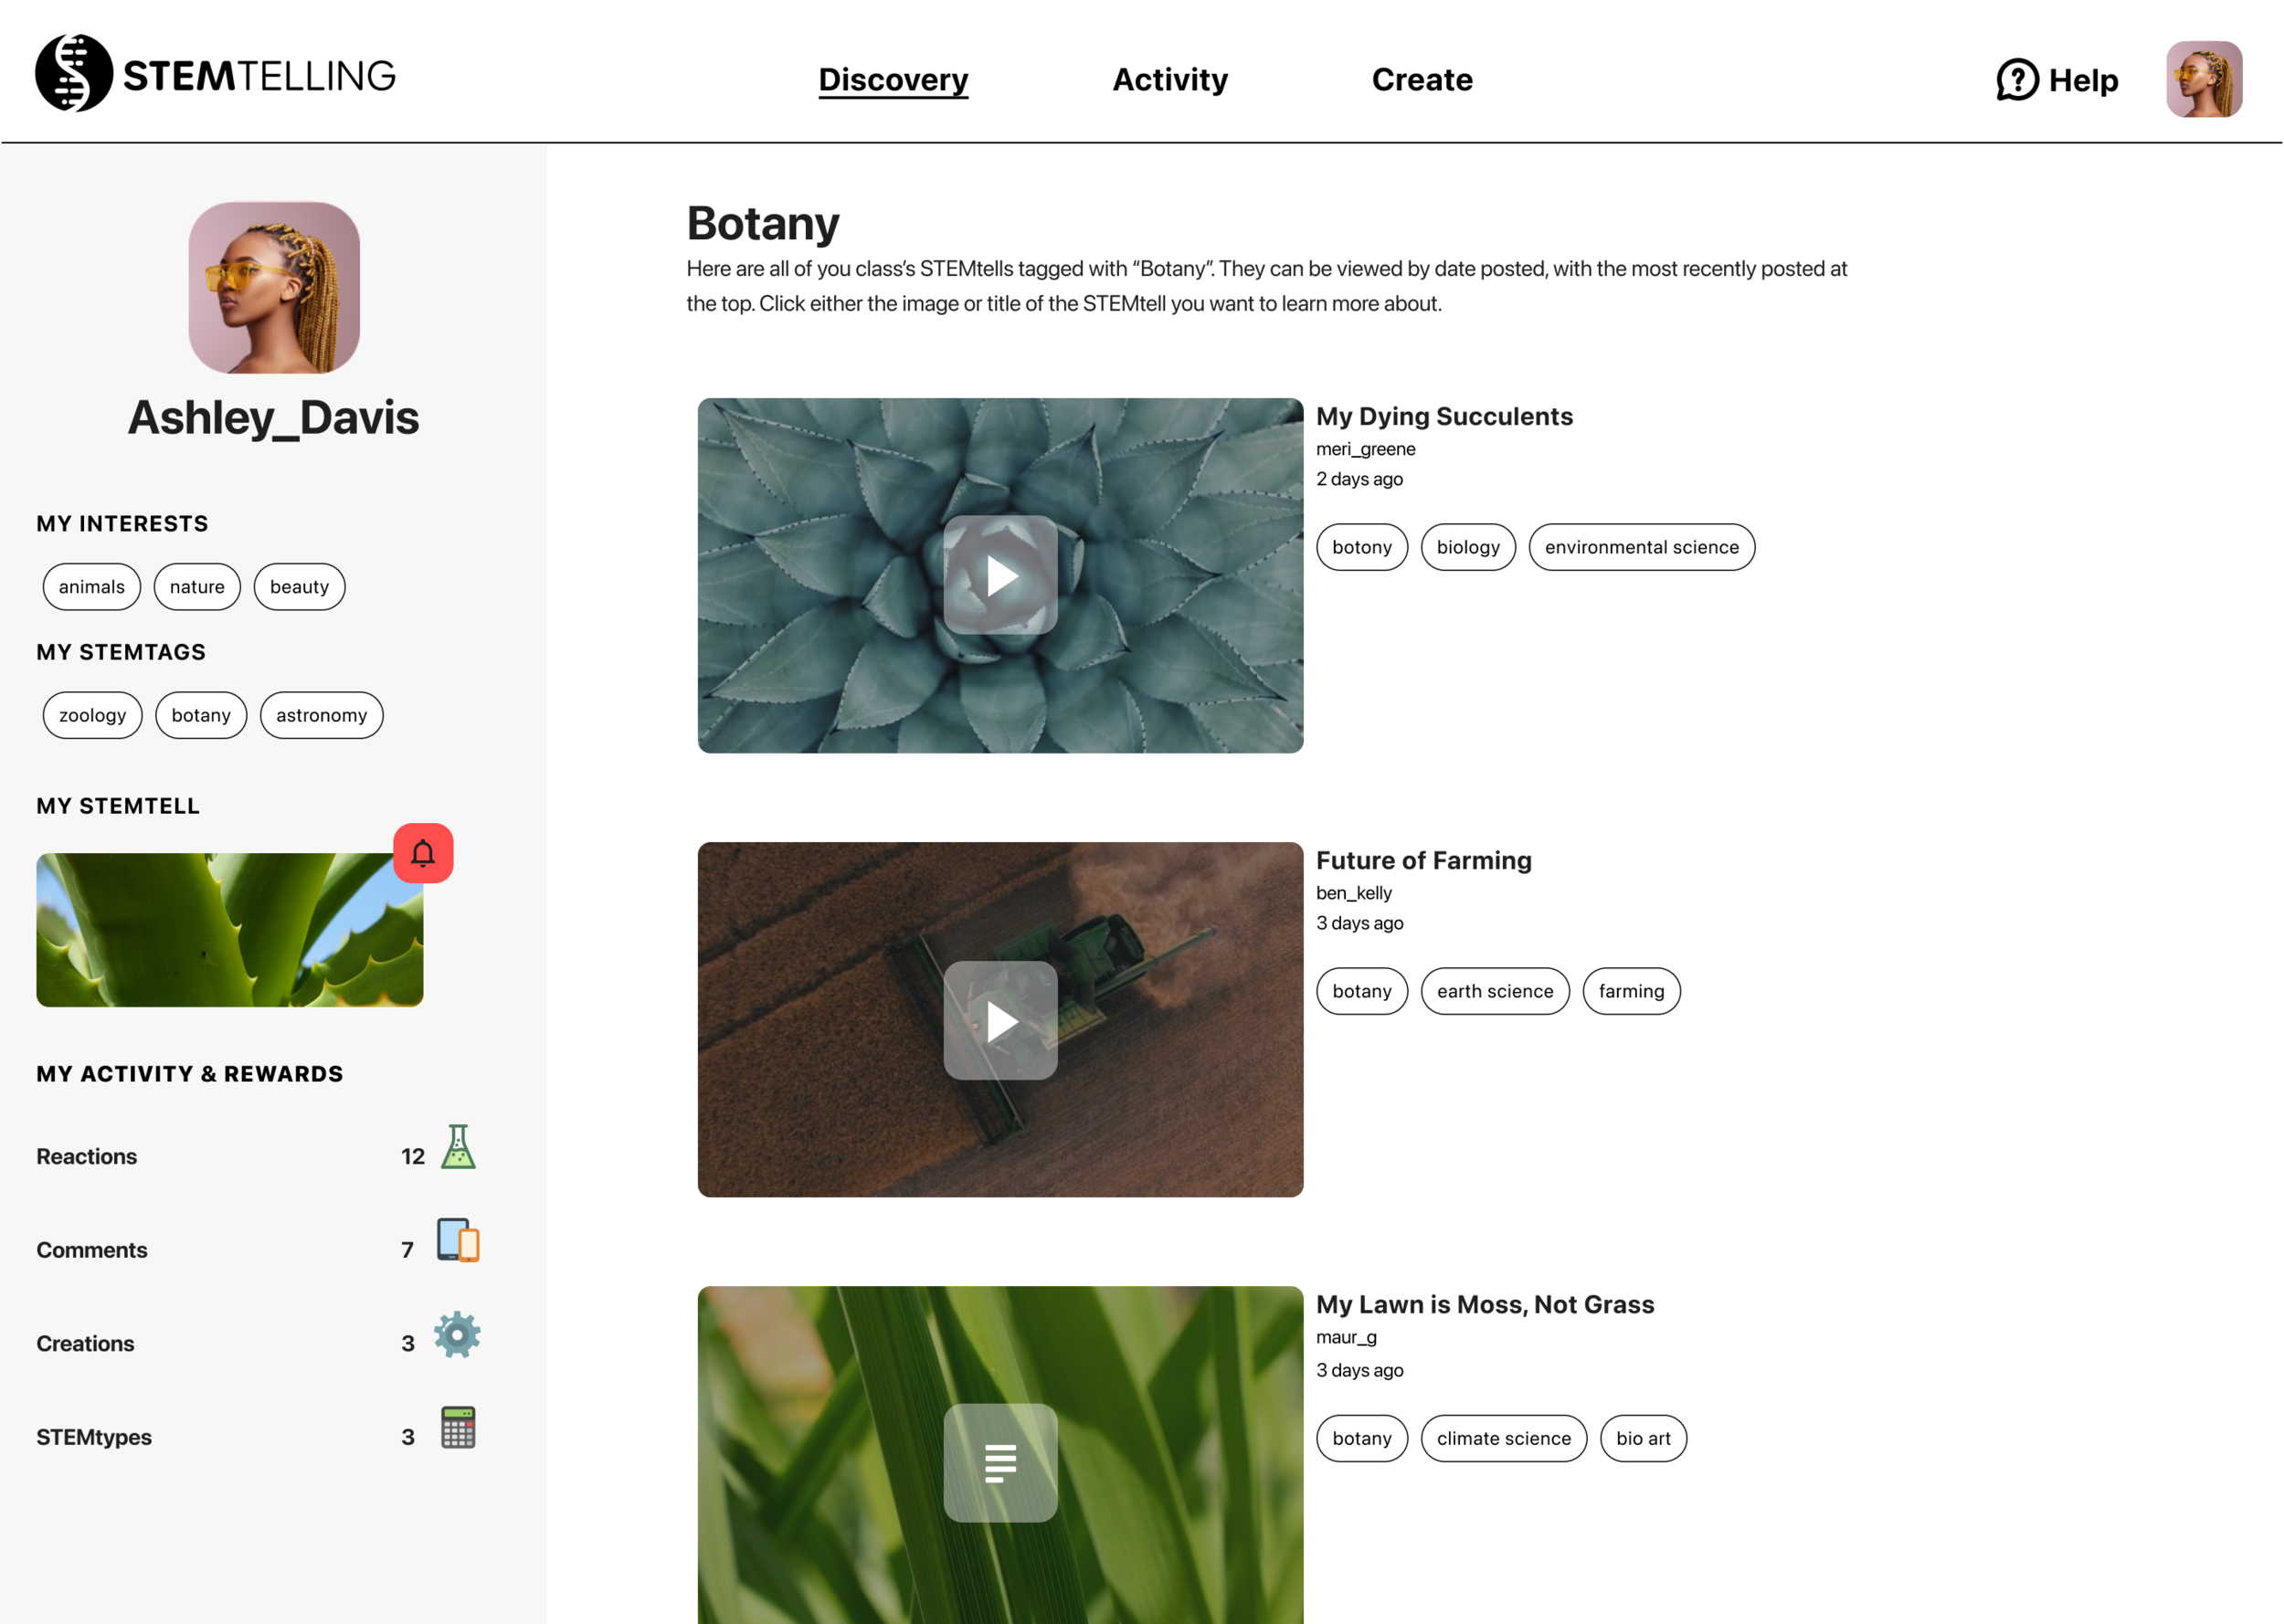Switch to the Activity tab
2284x1624 pixels.
(x=1169, y=79)
